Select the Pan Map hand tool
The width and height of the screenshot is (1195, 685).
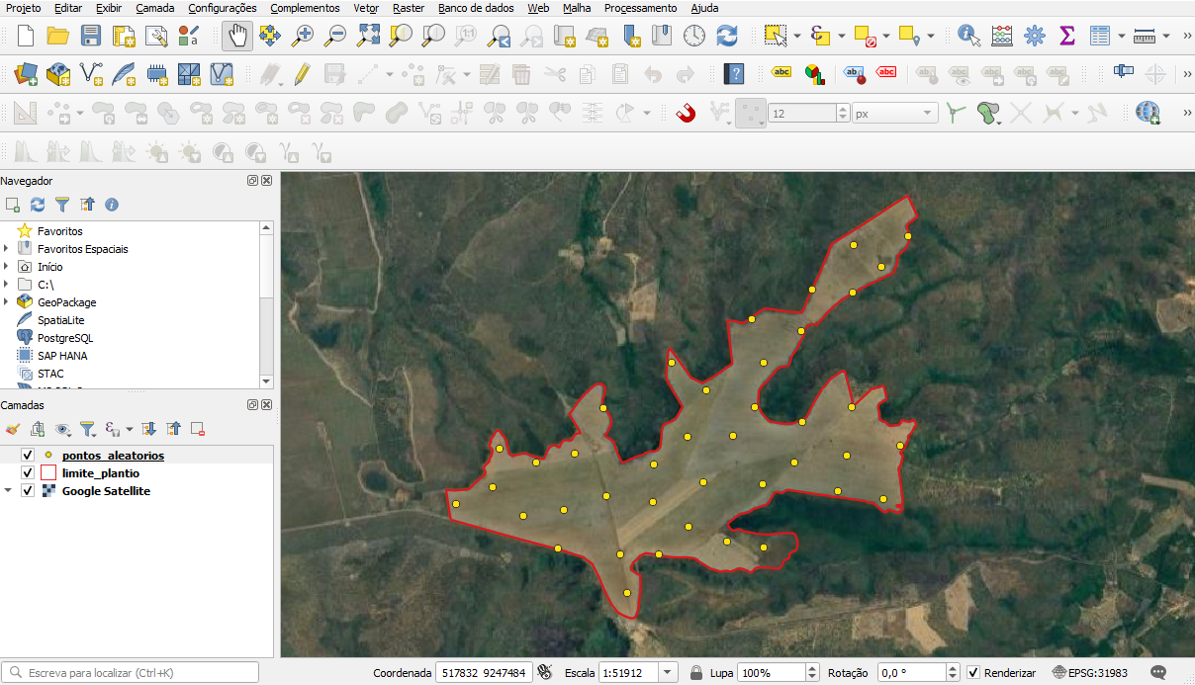point(237,36)
